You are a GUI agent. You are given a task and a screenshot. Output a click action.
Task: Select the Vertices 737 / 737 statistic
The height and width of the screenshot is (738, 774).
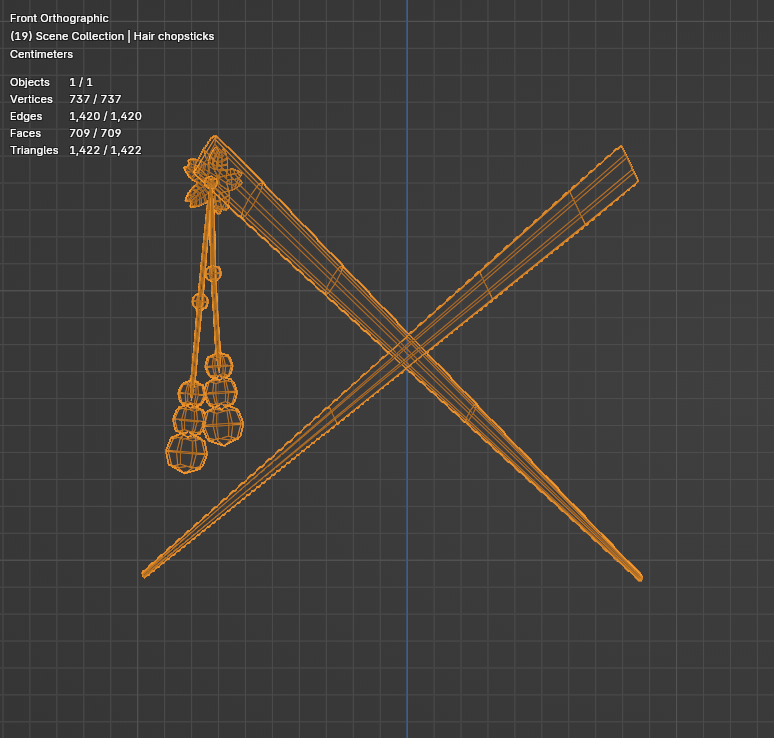66,99
